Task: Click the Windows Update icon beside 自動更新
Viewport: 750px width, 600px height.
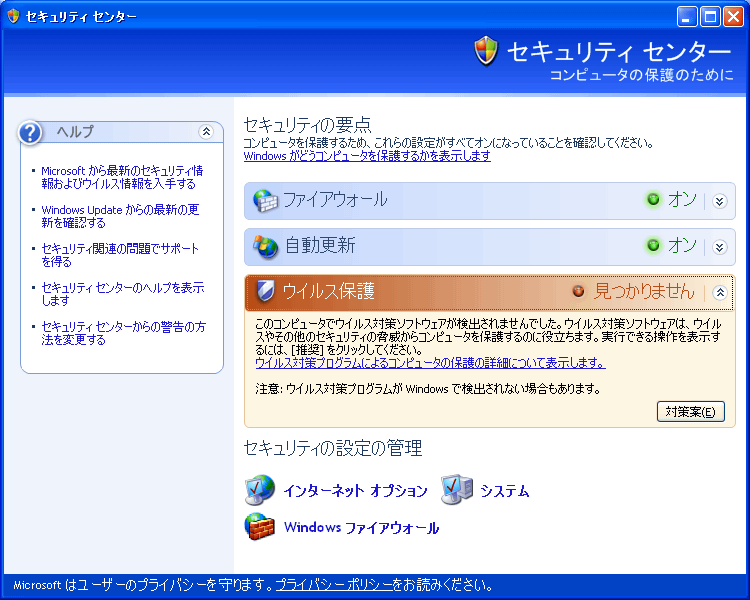Action: point(265,247)
